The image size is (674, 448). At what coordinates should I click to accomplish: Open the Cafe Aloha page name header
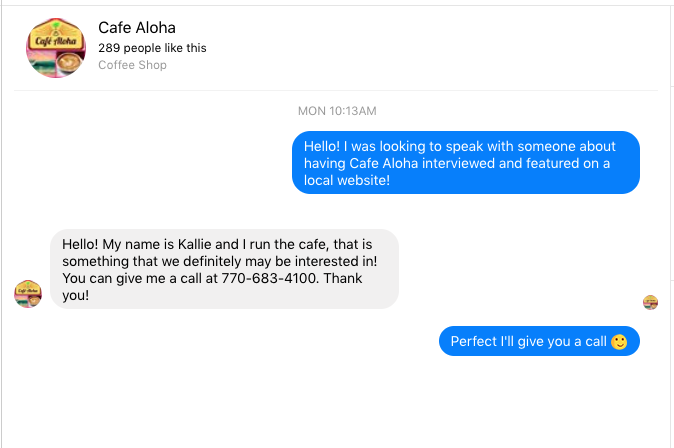click(x=137, y=28)
